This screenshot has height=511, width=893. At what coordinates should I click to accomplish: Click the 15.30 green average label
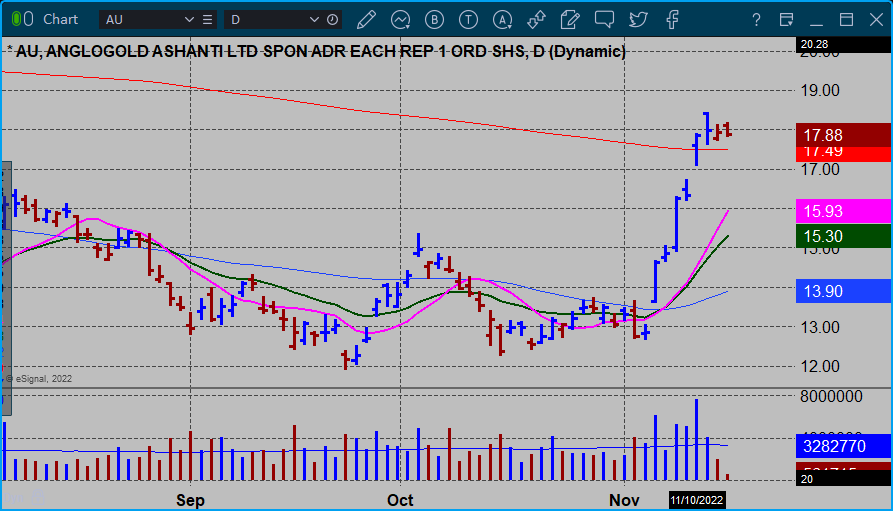click(x=843, y=236)
